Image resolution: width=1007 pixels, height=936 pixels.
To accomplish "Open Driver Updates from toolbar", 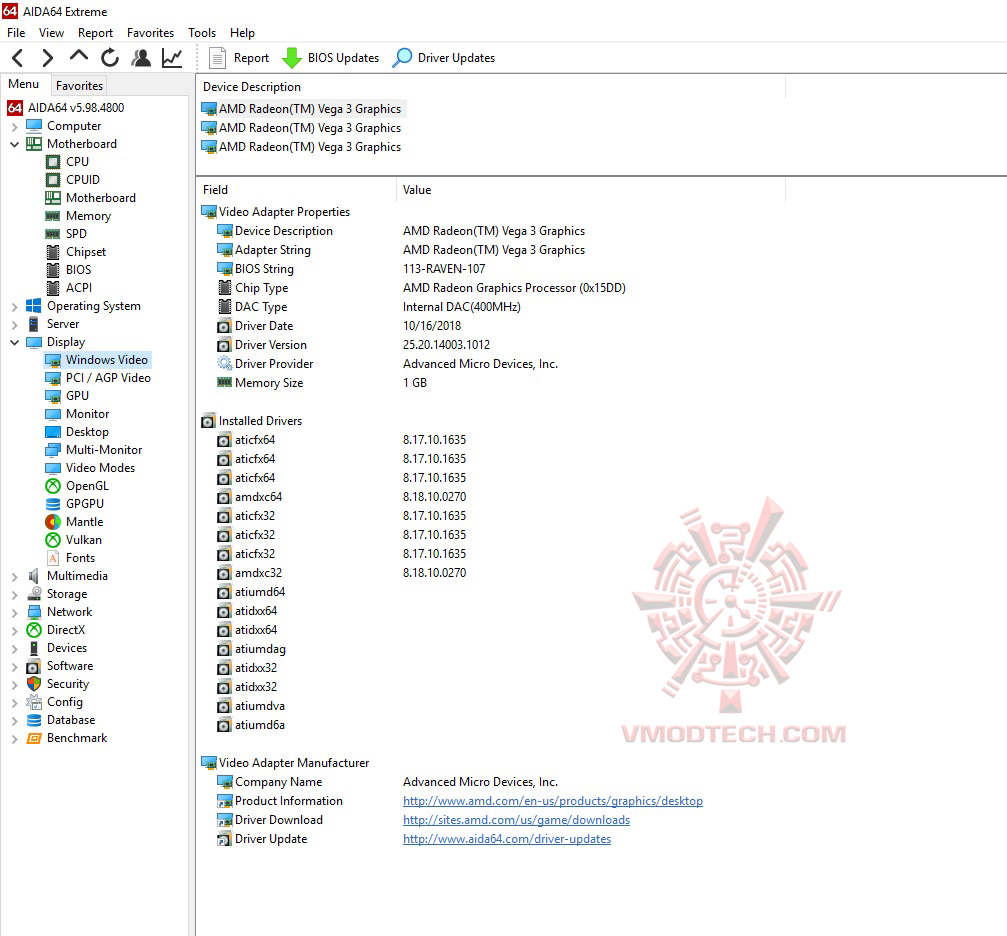I will 444,58.
